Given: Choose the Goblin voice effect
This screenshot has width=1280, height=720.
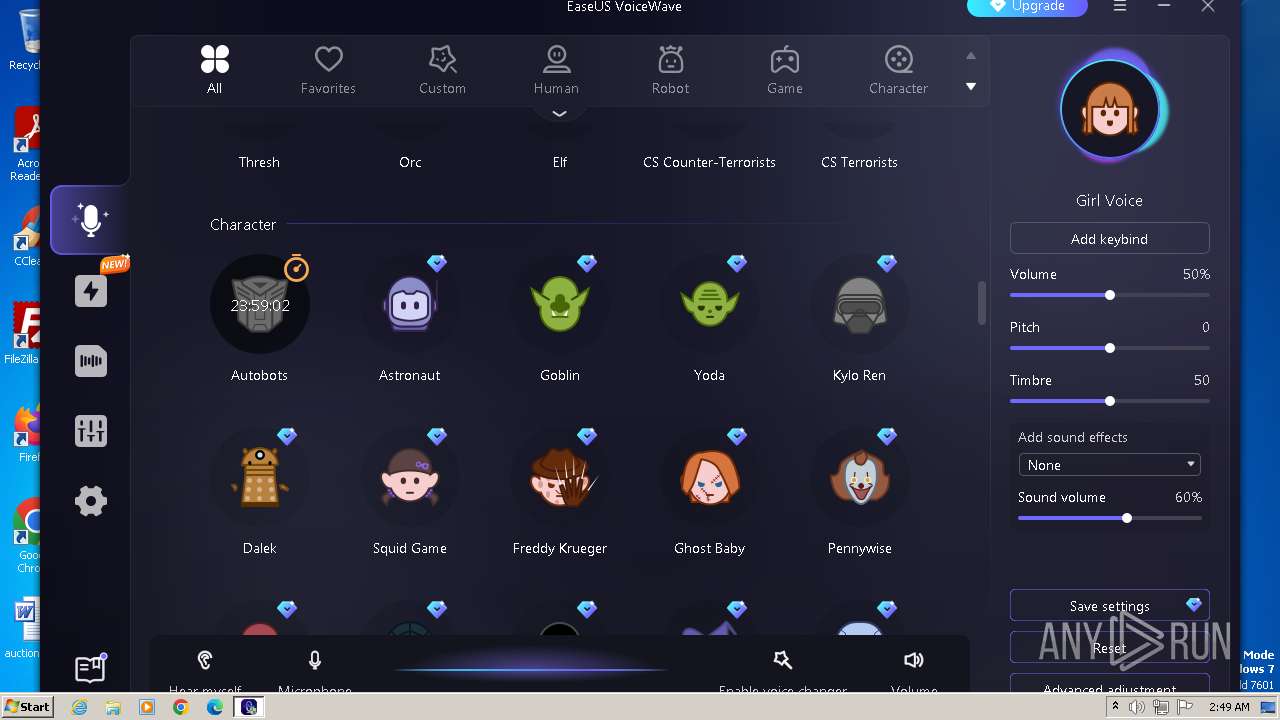Looking at the screenshot, I should [x=559, y=304].
